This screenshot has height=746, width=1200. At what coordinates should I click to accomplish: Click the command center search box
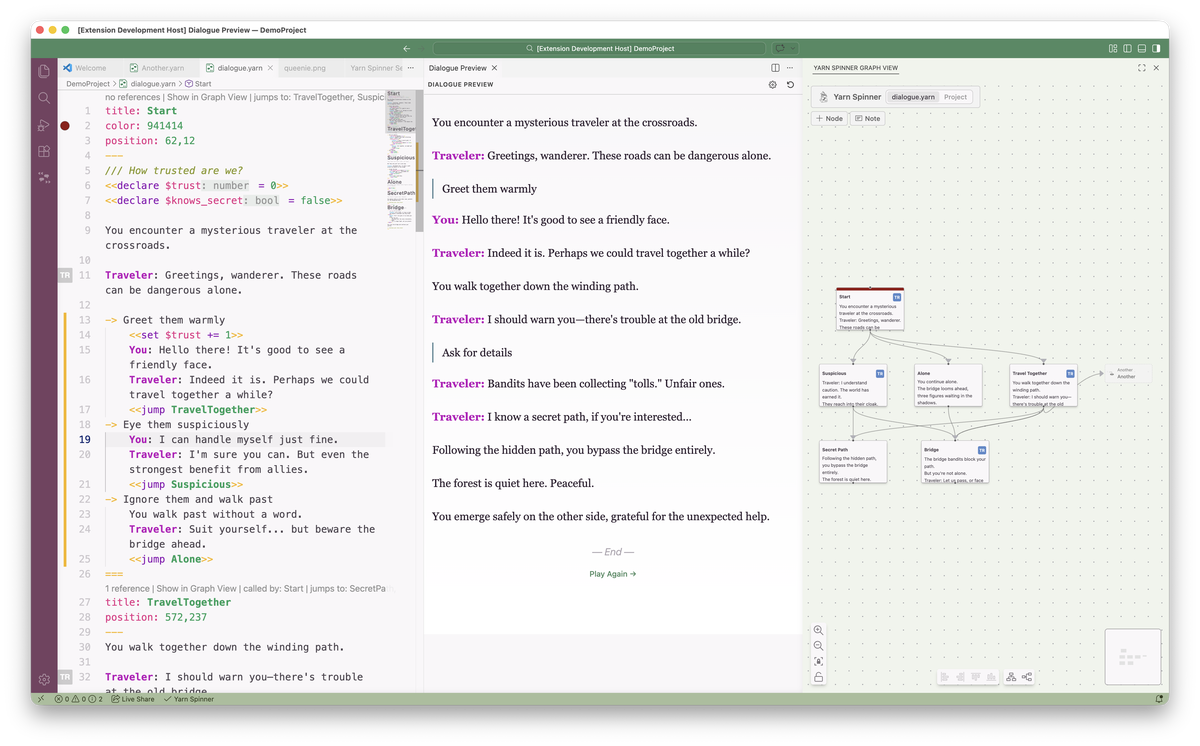(600, 48)
